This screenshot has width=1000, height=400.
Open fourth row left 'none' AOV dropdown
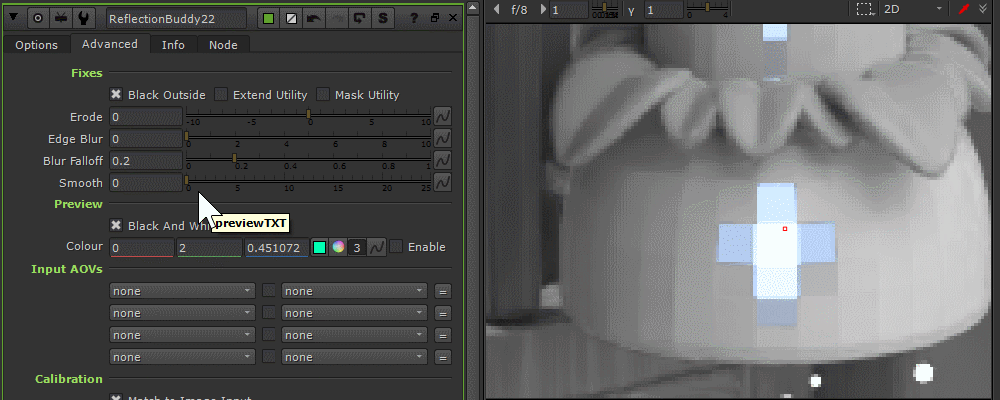pyautogui.click(x=182, y=357)
